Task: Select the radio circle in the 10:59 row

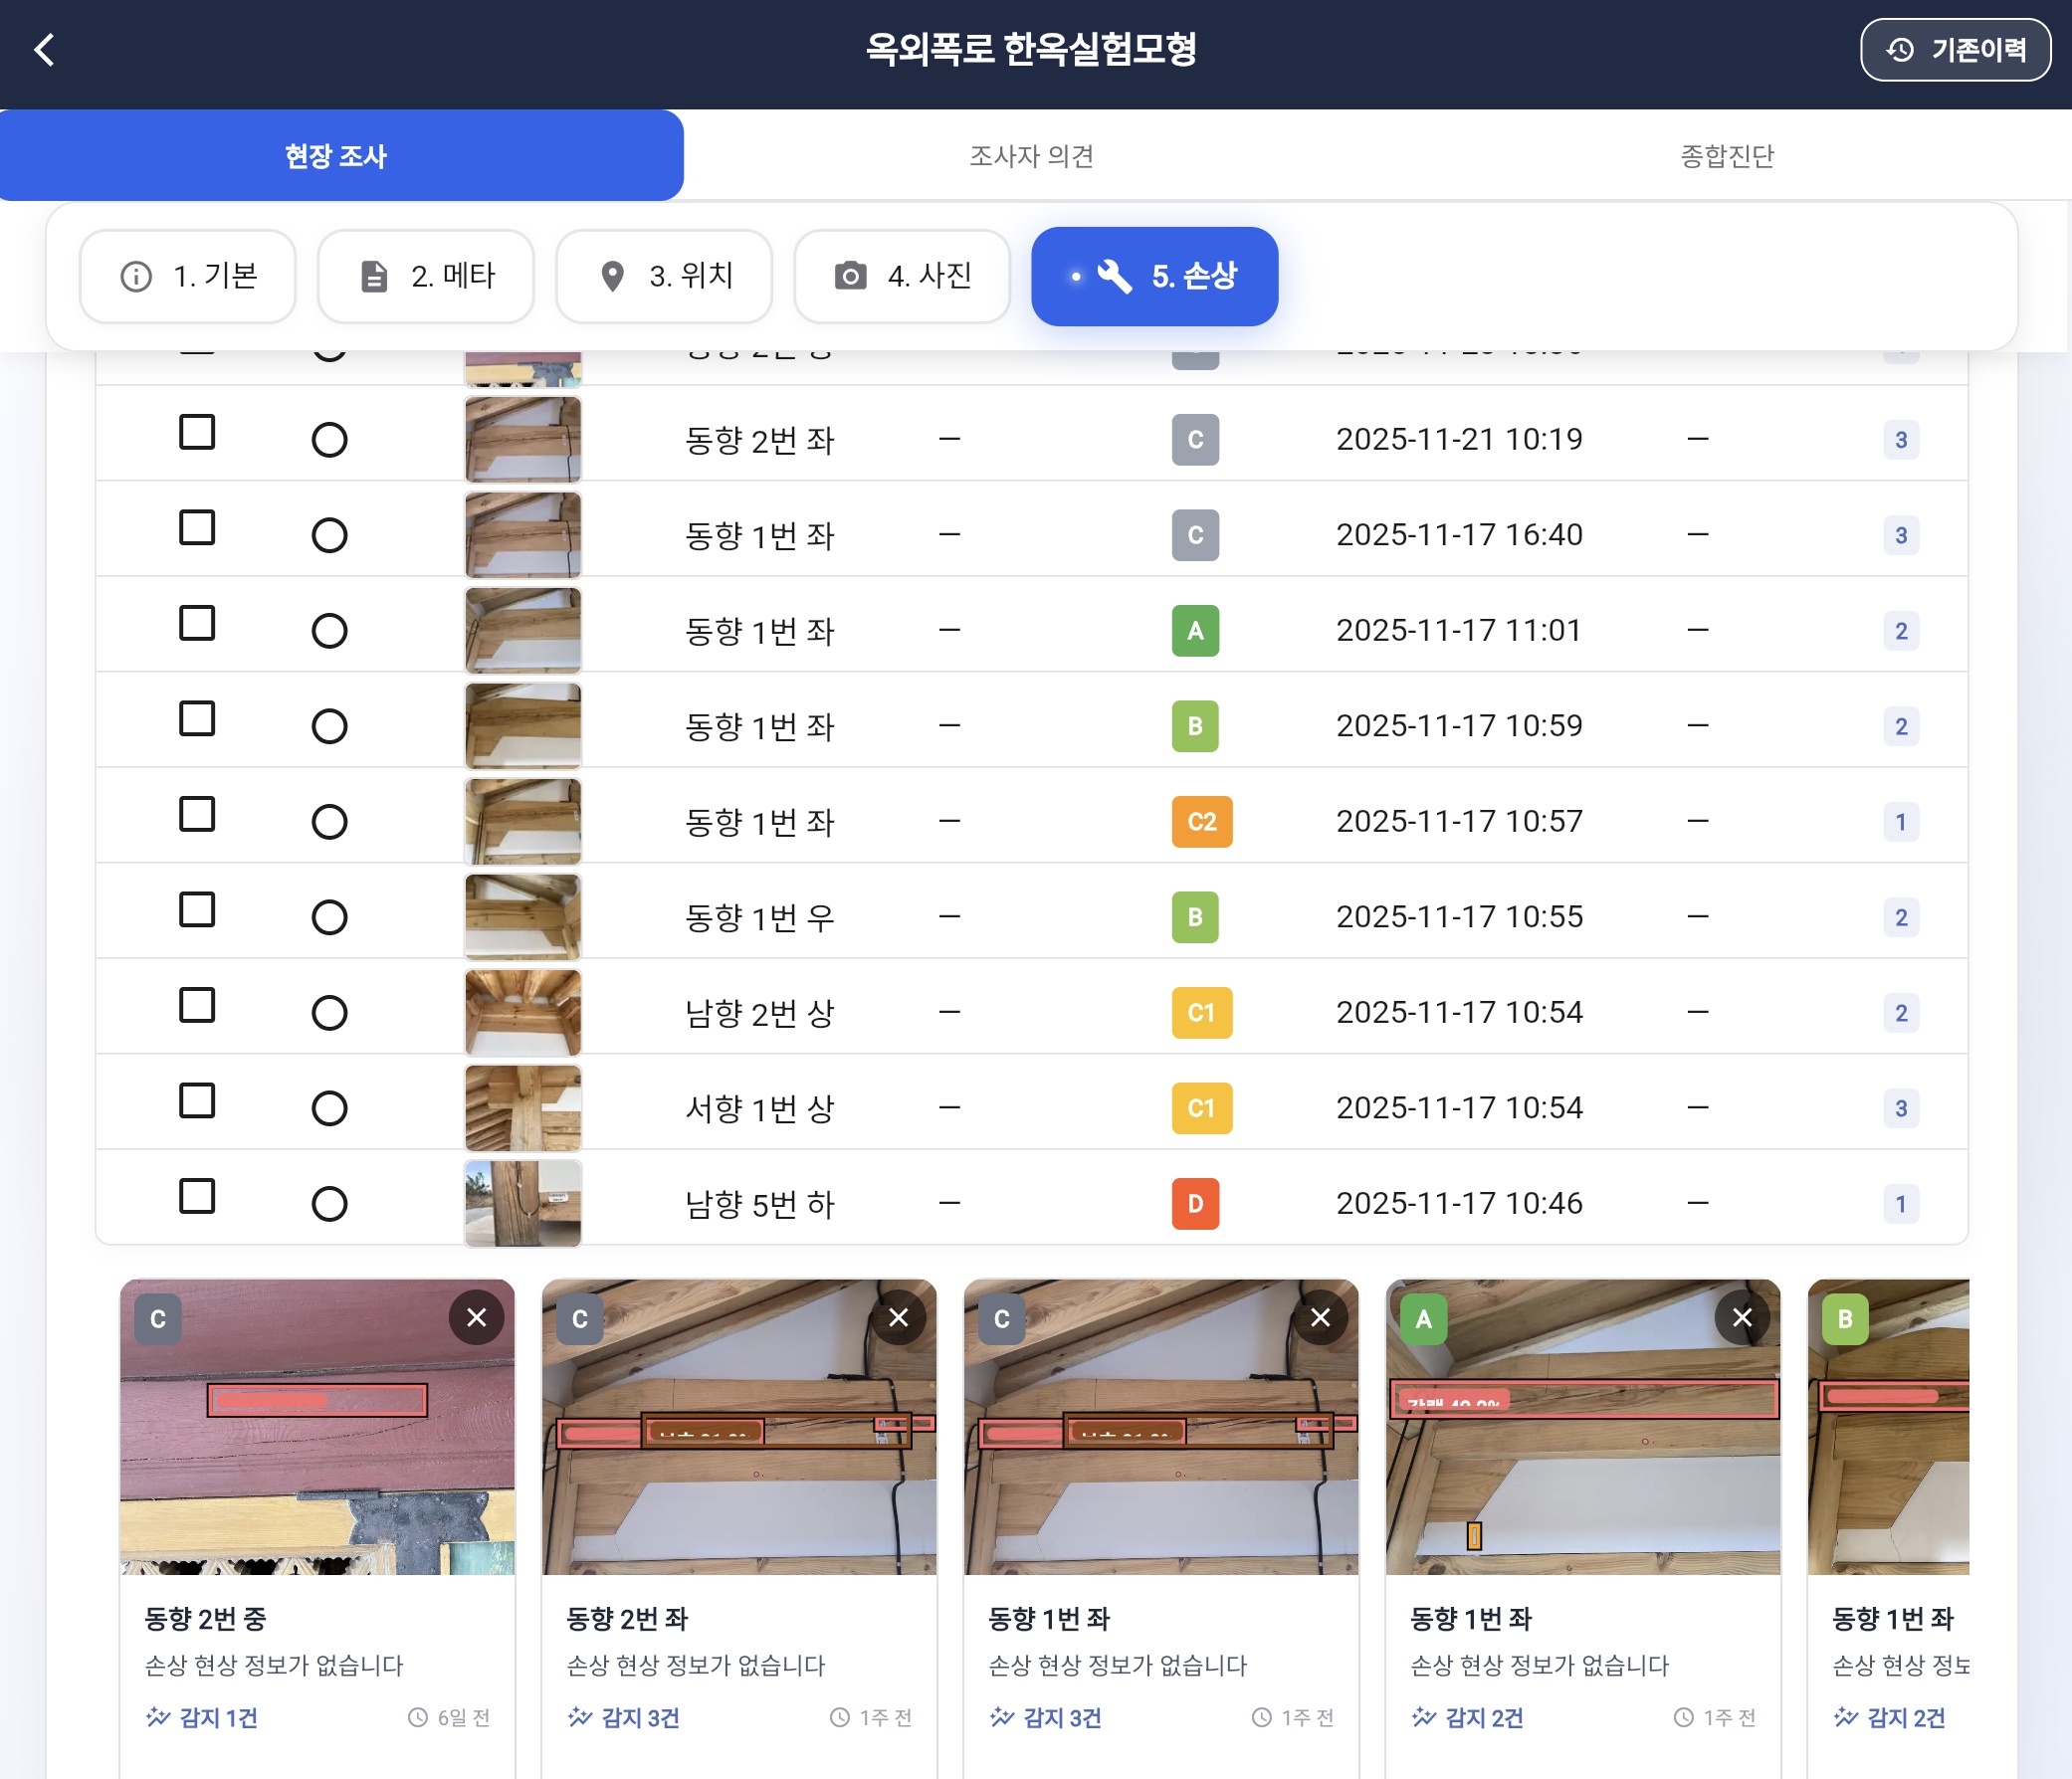Action: tap(329, 726)
